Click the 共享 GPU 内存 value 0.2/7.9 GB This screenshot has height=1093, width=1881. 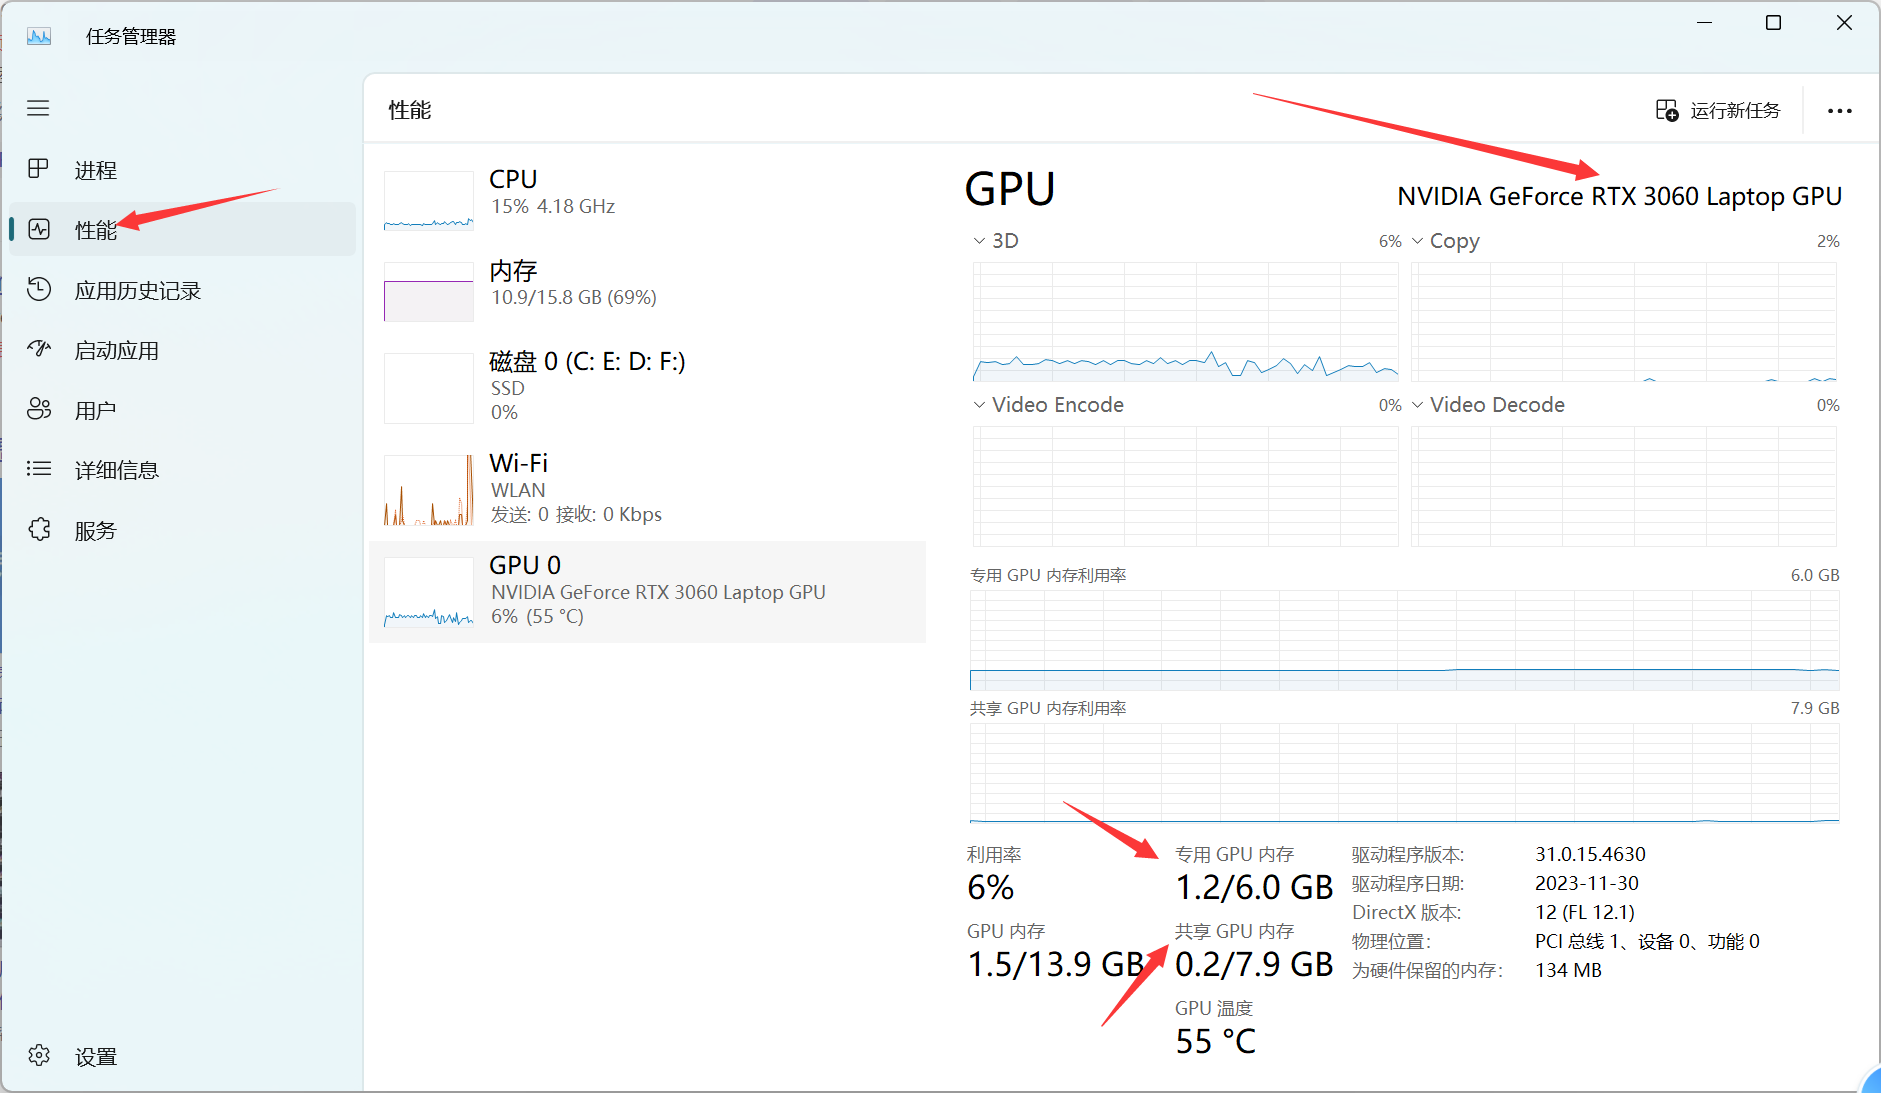[1254, 965]
